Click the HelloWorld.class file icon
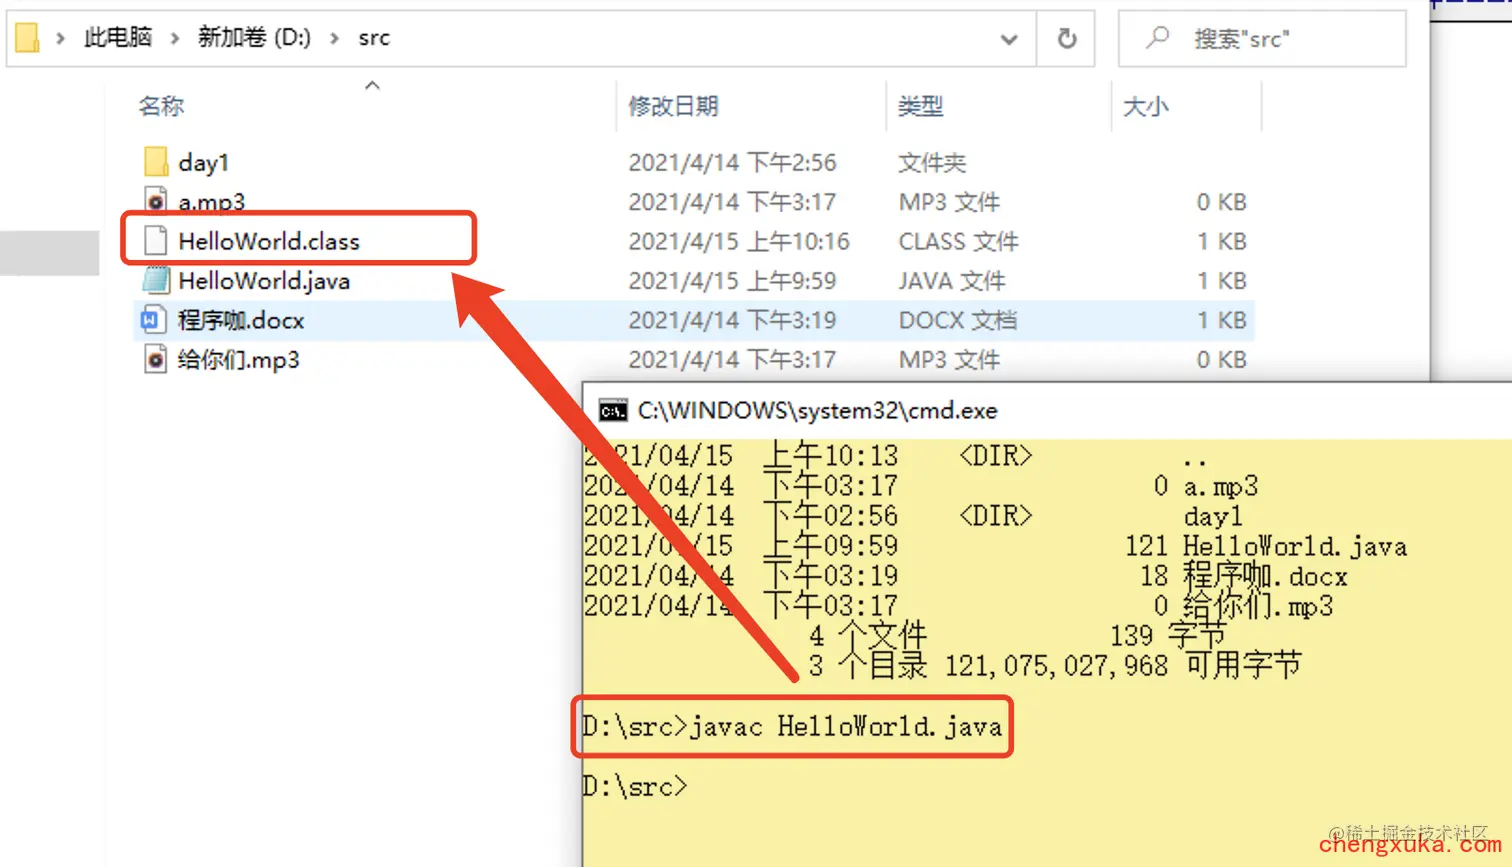1512x867 pixels. coord(155,240)
